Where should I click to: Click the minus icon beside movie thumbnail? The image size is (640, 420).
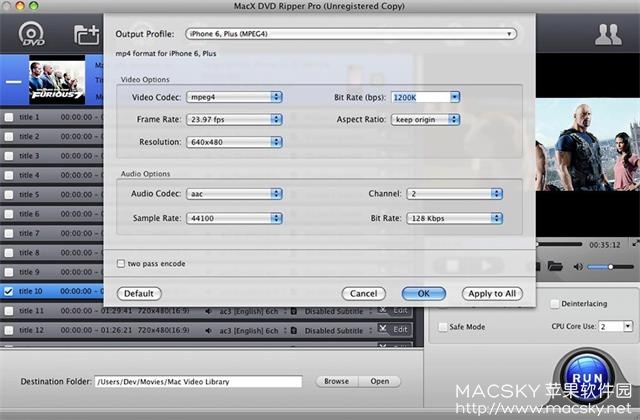coord(13,82)
